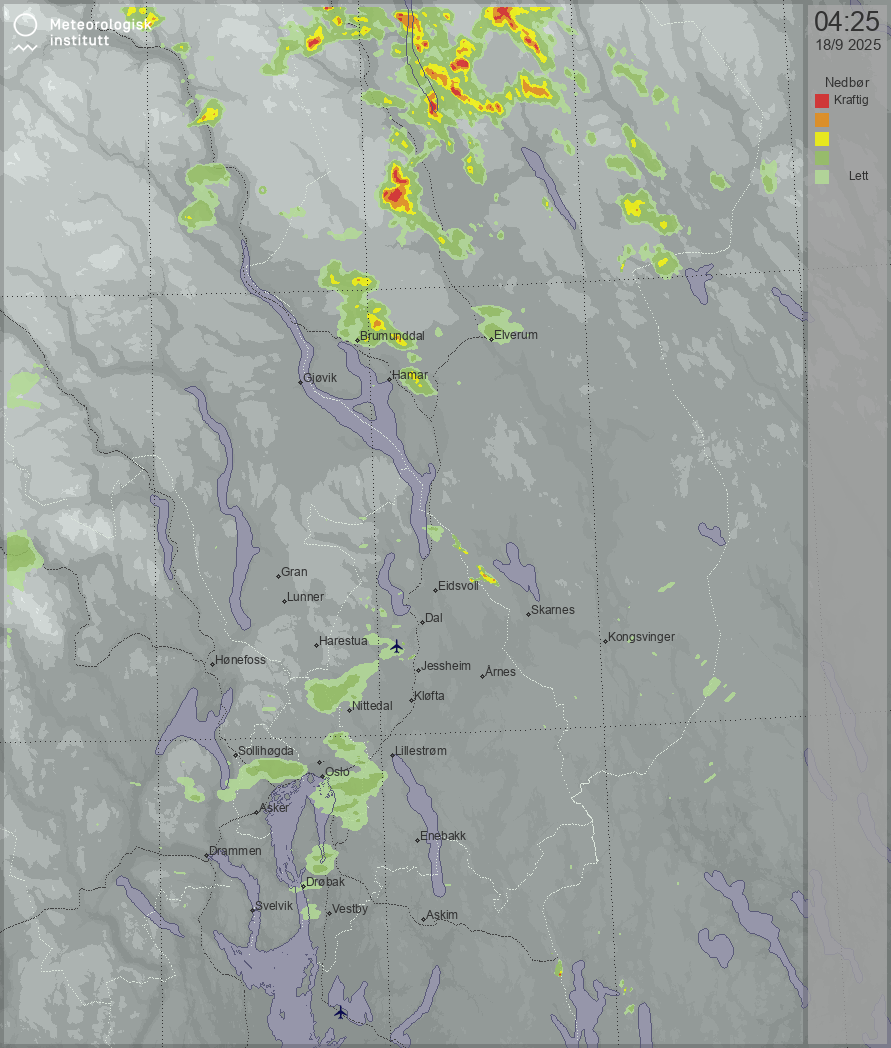Click the Drøbak label
891x1048 pixels.
point(326,882)
